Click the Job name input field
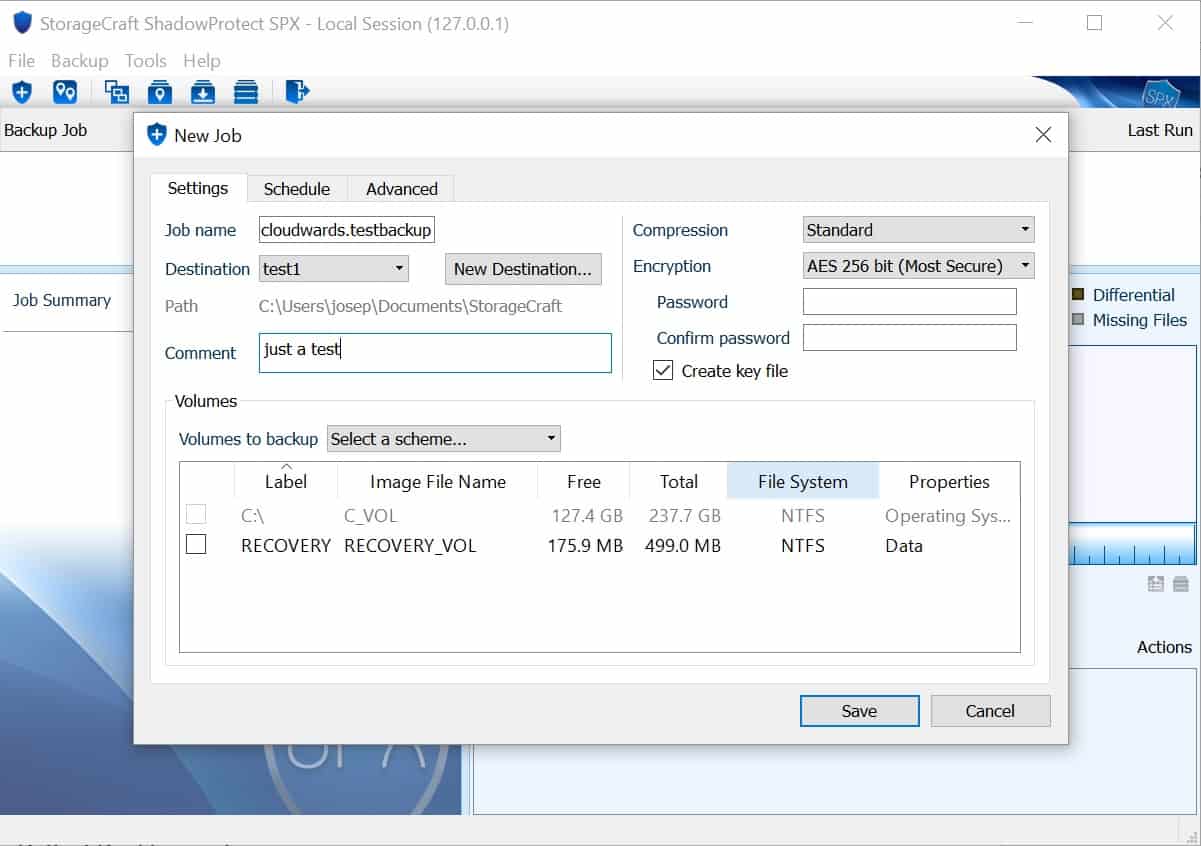Viewport: 1201px width, 846px height. 347,230
